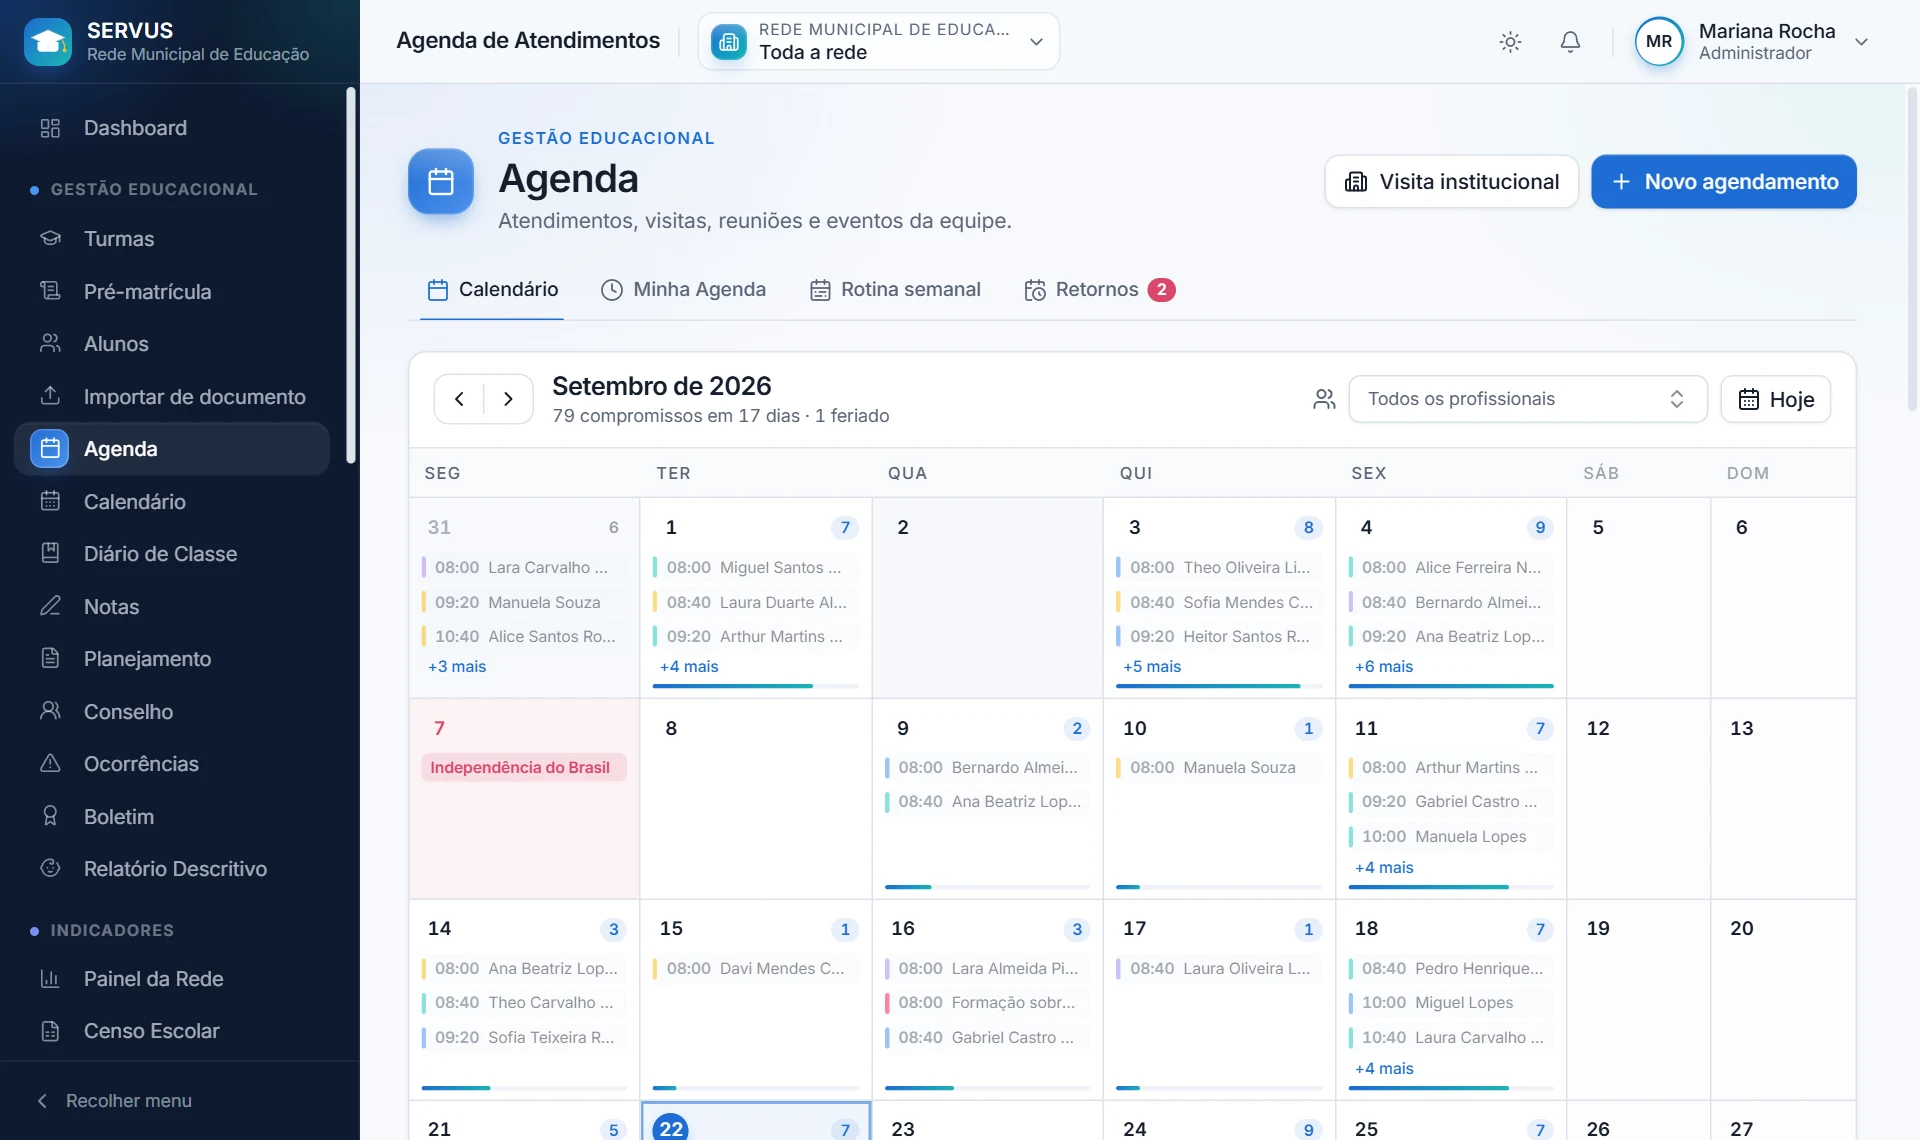This screenshot has width=1920, height=1140.
Task: Open Independência do Brasil holiday
Action: (524, 768)
